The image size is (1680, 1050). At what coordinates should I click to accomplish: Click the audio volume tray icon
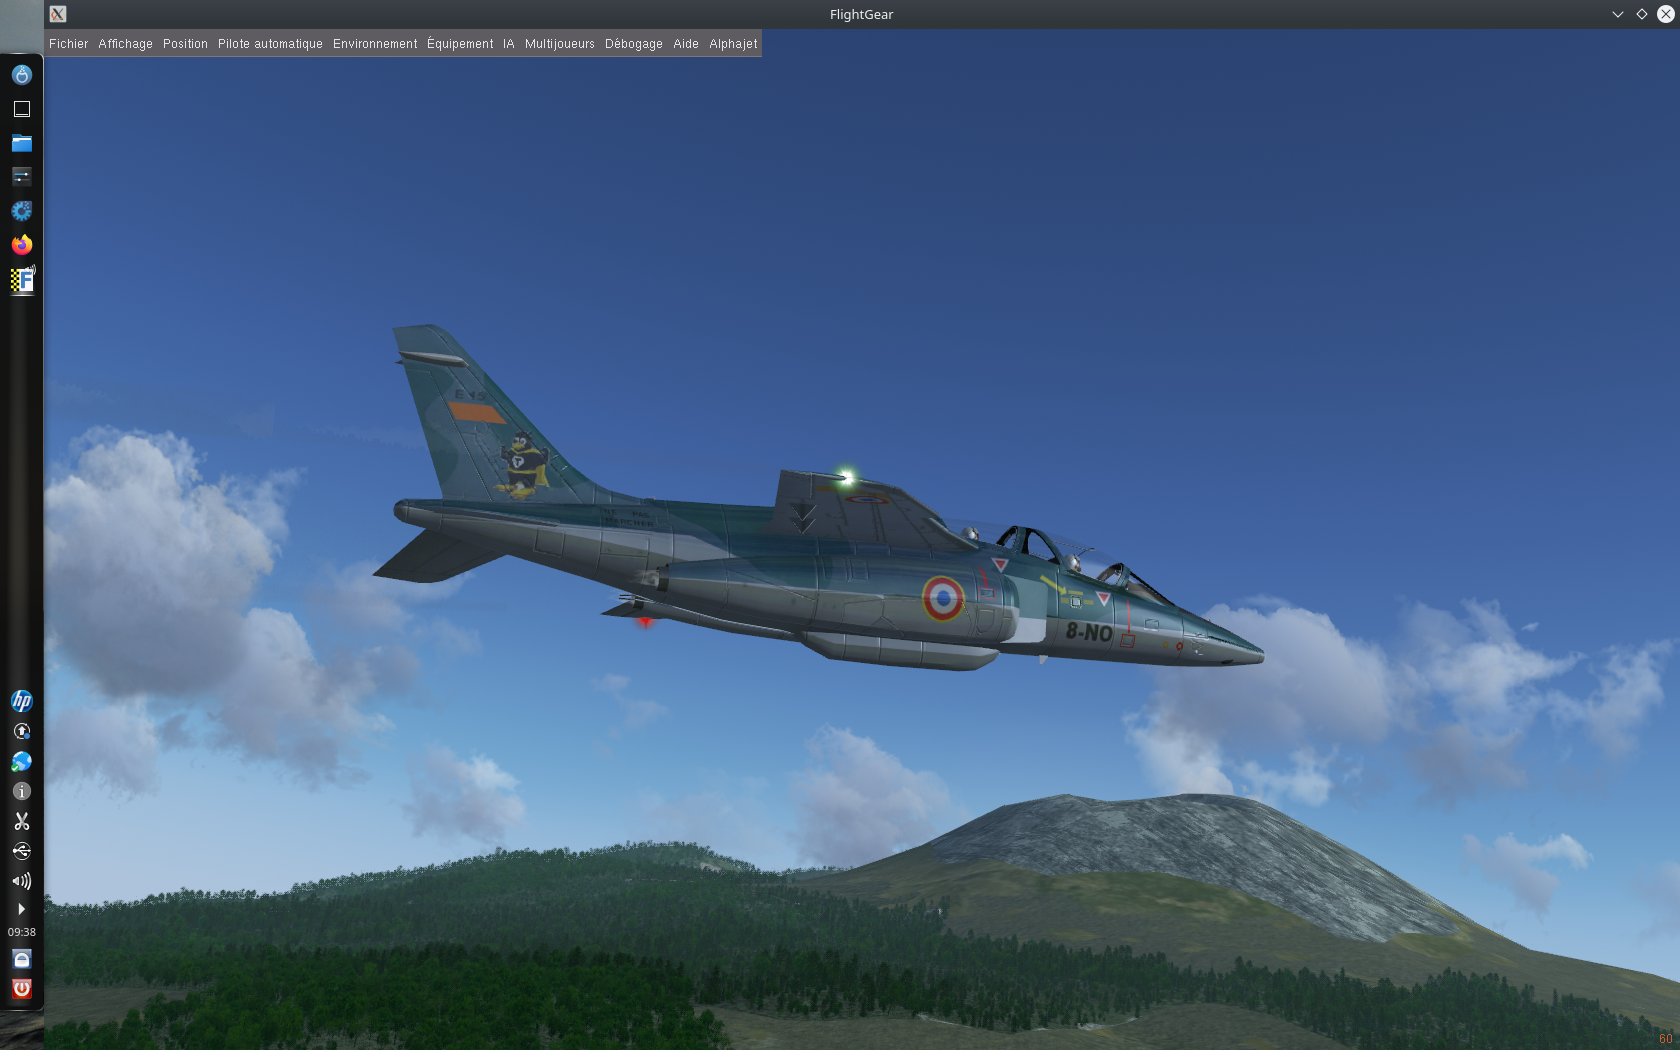(x=21, y=881)
